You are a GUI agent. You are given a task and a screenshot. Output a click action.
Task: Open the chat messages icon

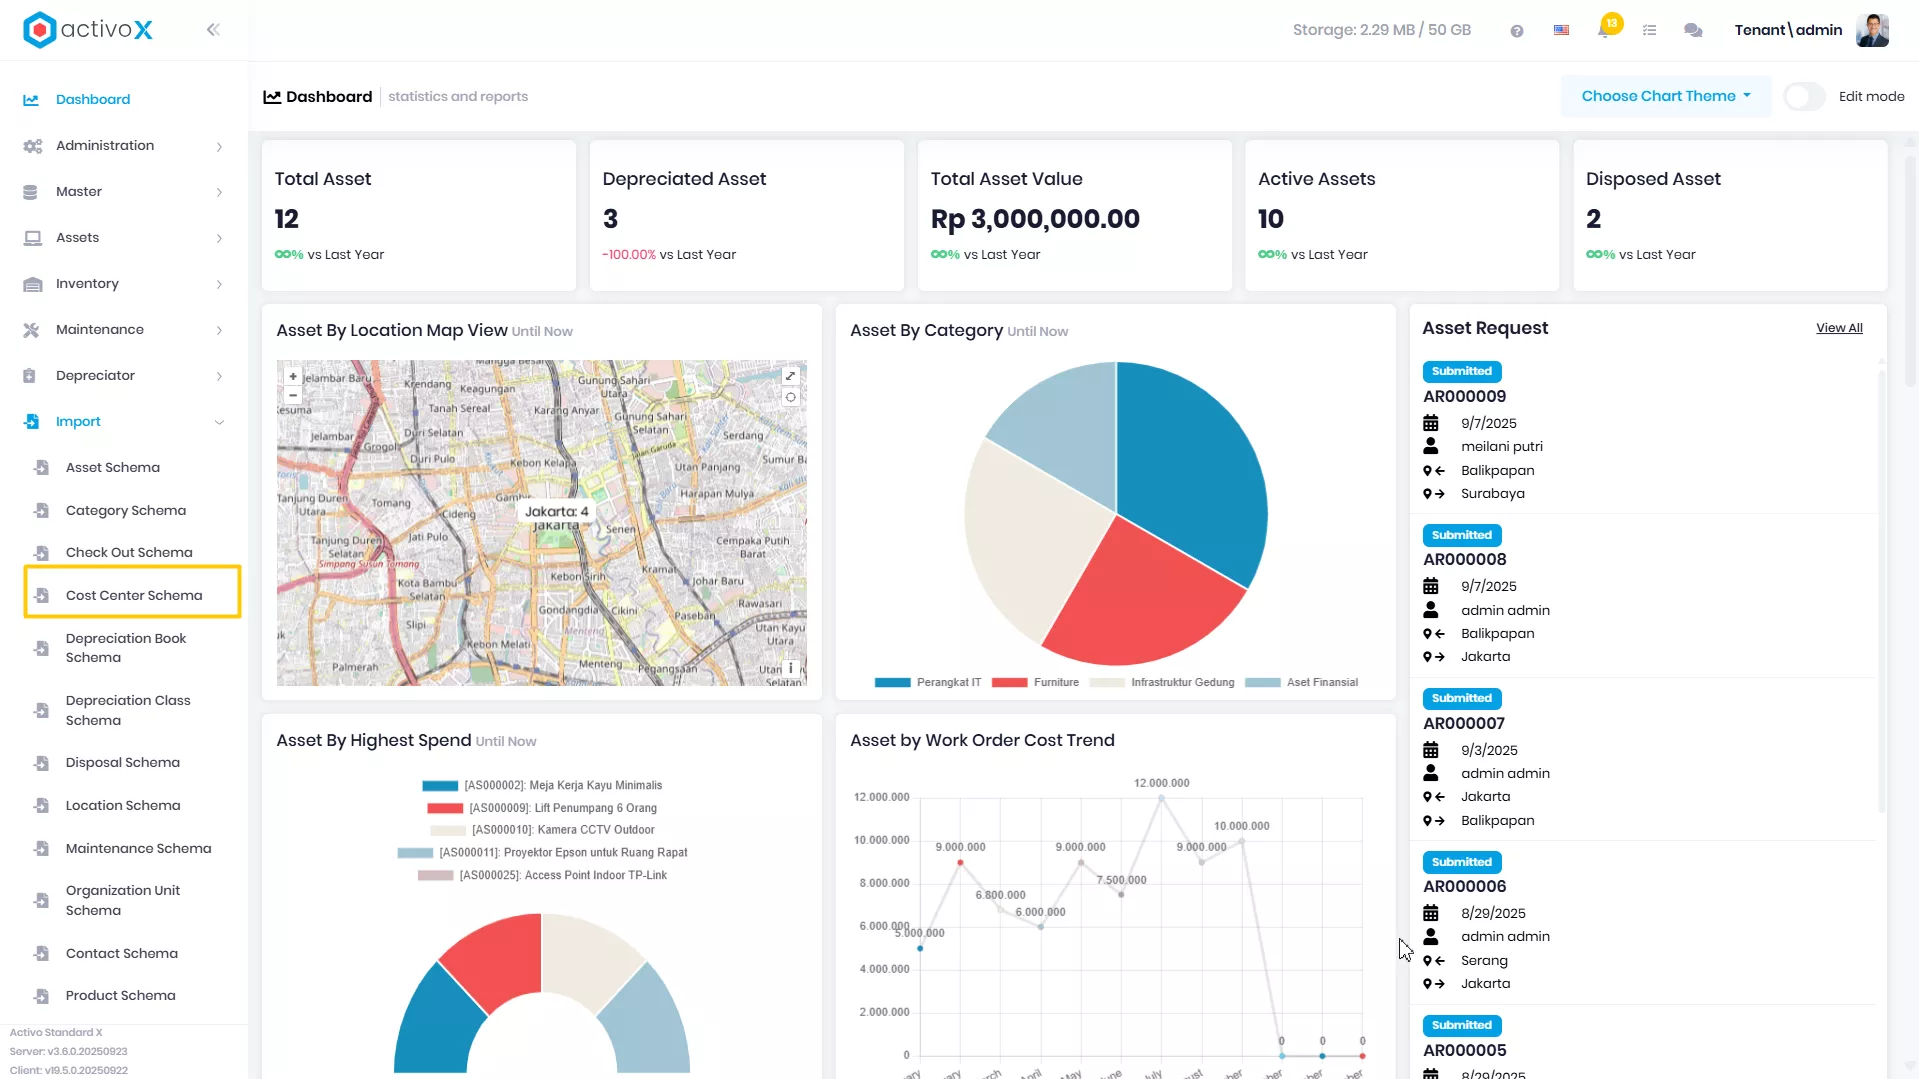coord(1693,31)
